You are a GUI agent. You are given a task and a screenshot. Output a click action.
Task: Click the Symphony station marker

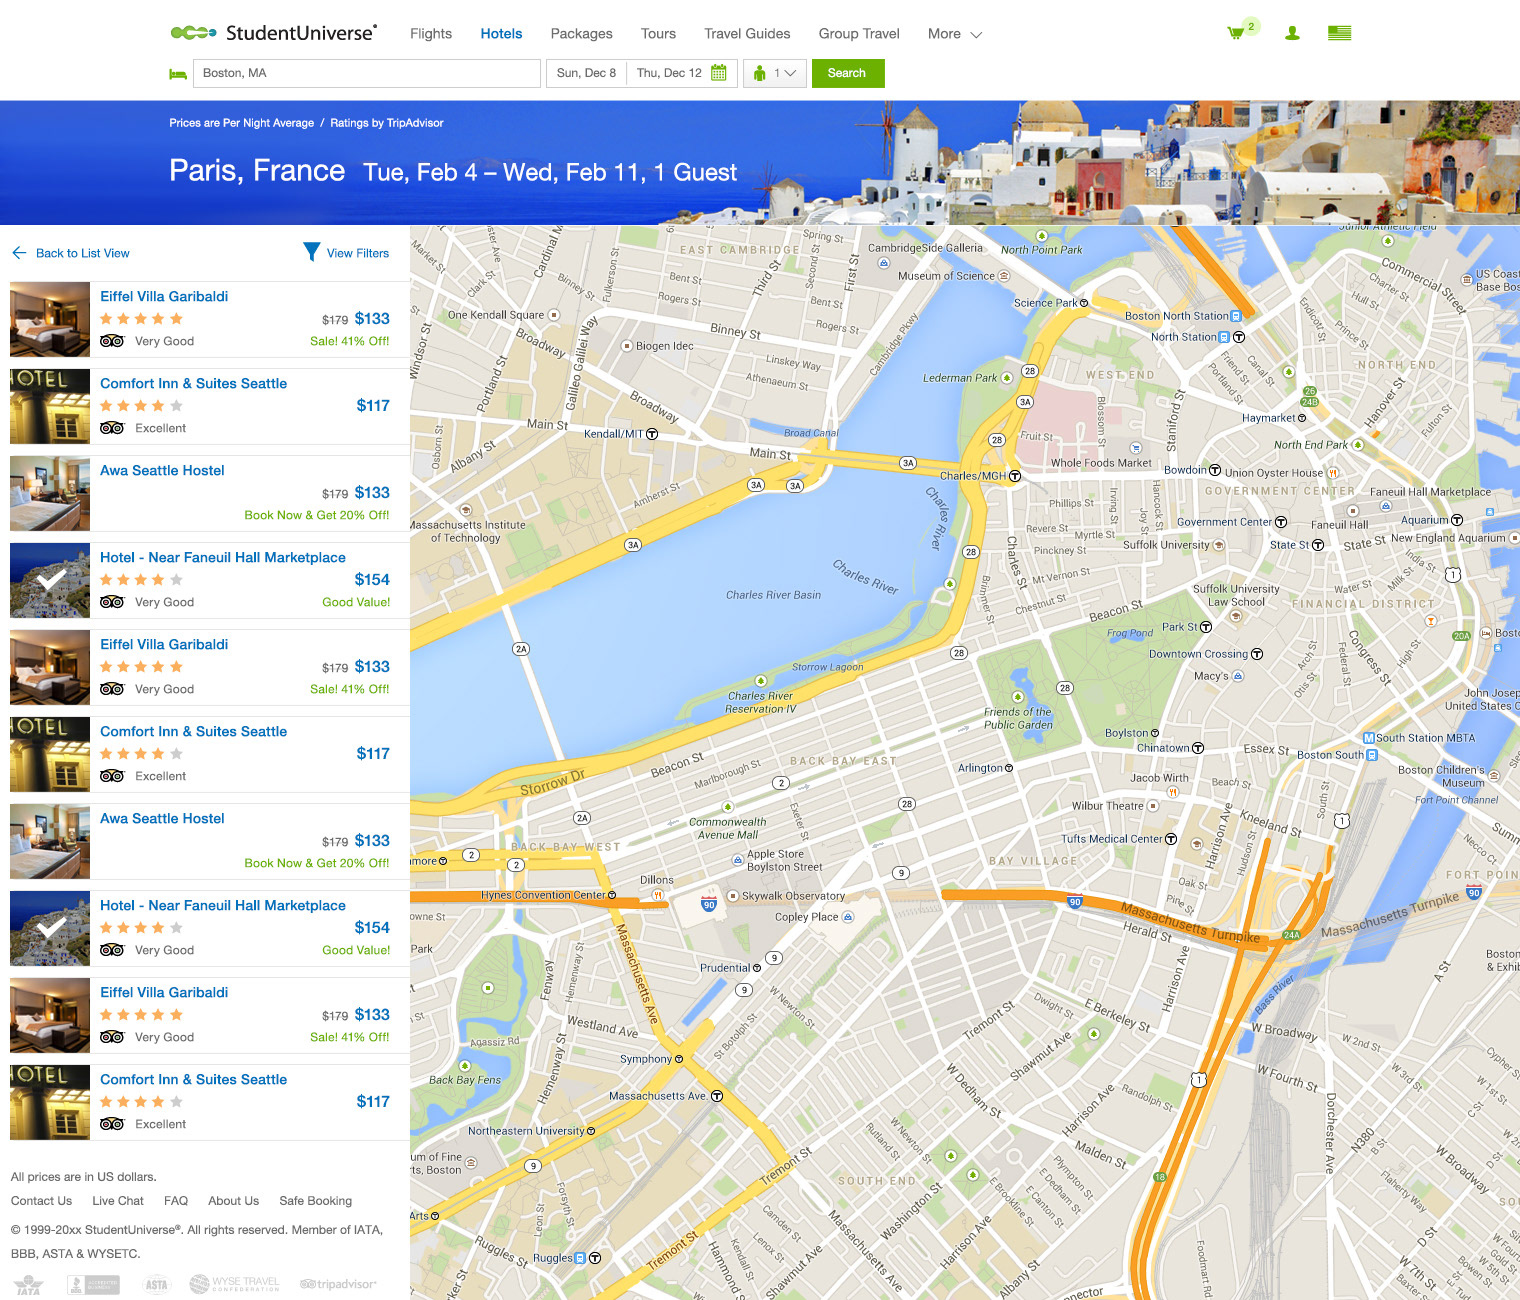[679, 1059]
